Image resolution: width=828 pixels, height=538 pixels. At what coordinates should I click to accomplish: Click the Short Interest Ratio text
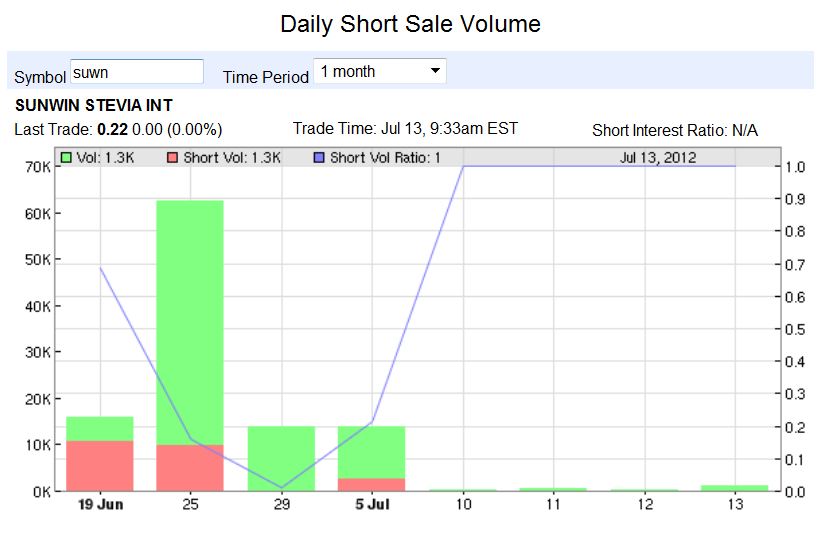click(674, 130)
